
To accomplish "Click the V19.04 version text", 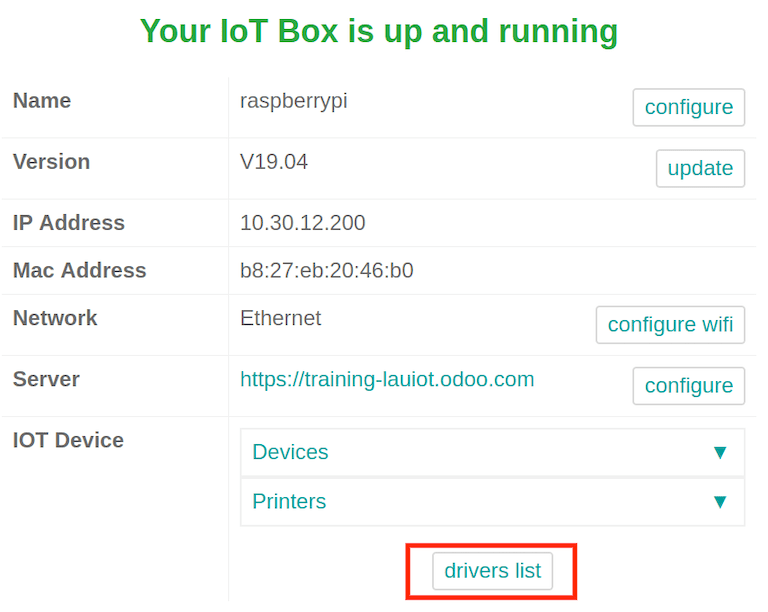I will coord(273,162).
